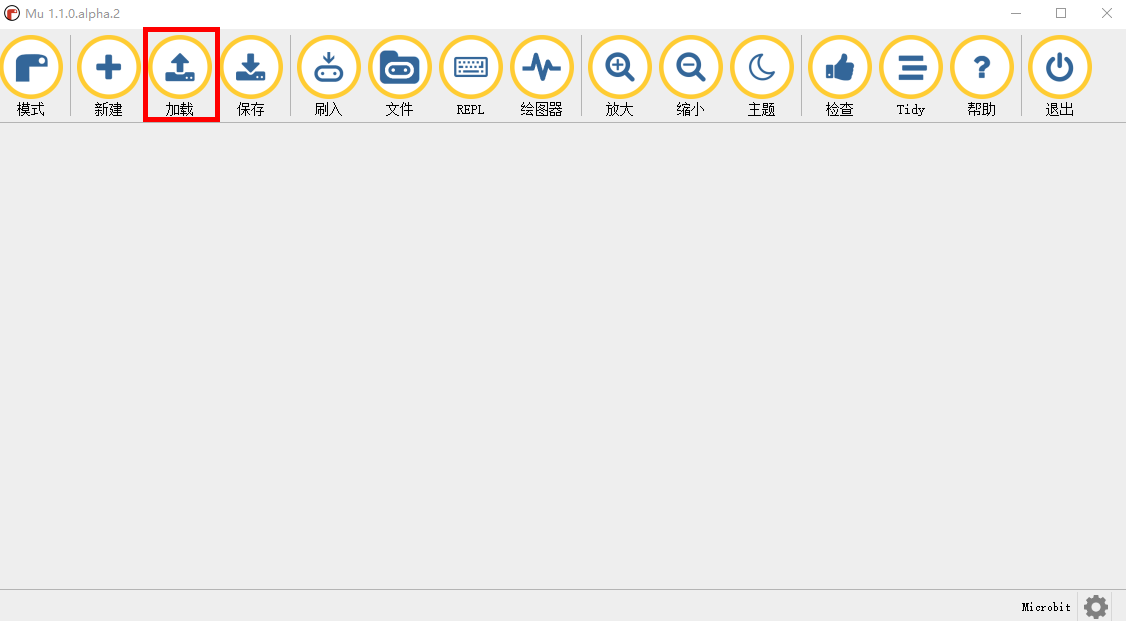The image size is (1126, 621).
Task: Open the 文件 (Files) panel
Action: 399,75
